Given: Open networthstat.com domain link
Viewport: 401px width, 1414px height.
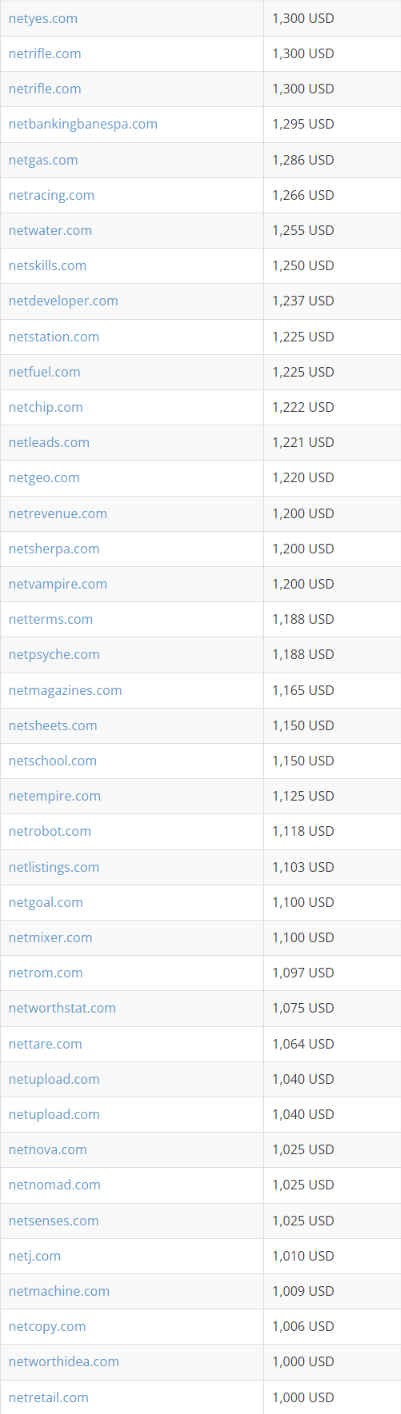Looking at the screenshot, I should [x=62, y=1008].
